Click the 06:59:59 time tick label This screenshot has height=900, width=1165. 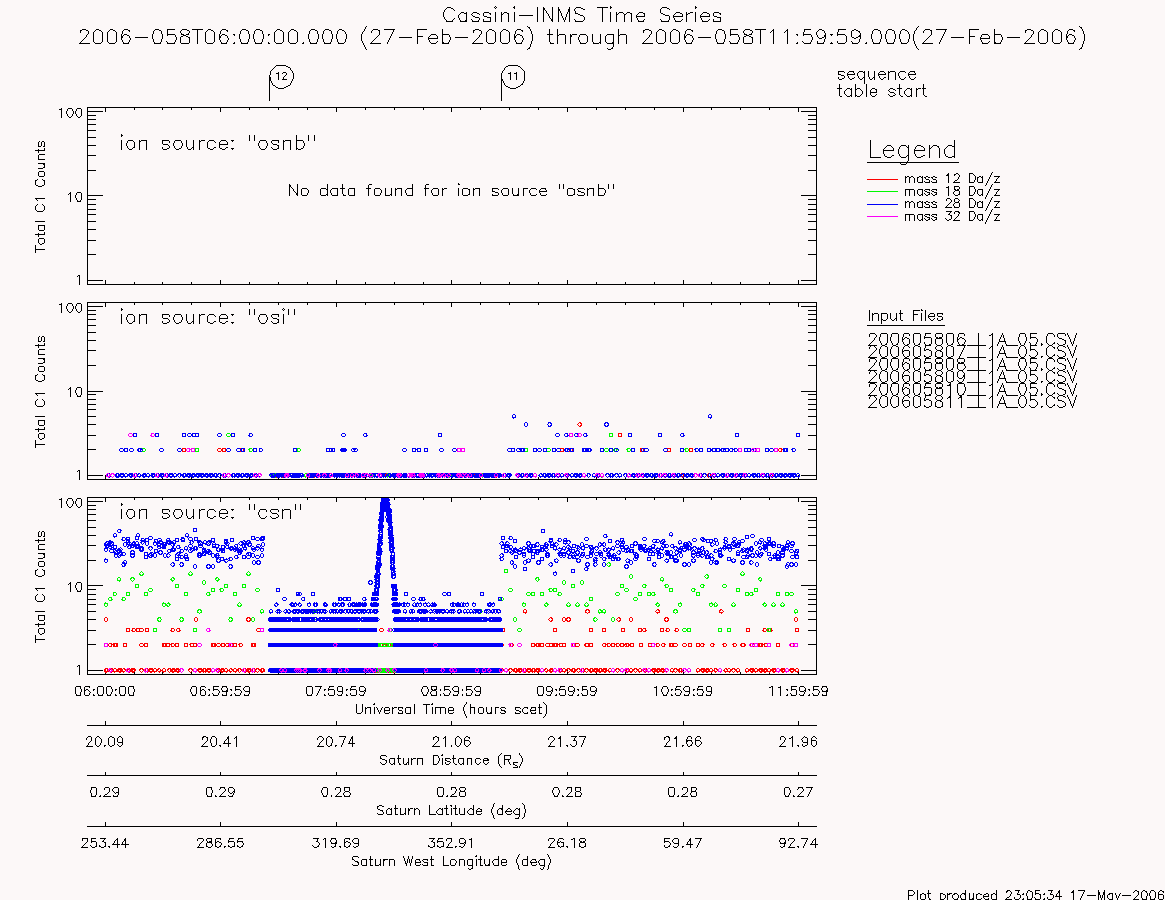[x=220, y=691]
